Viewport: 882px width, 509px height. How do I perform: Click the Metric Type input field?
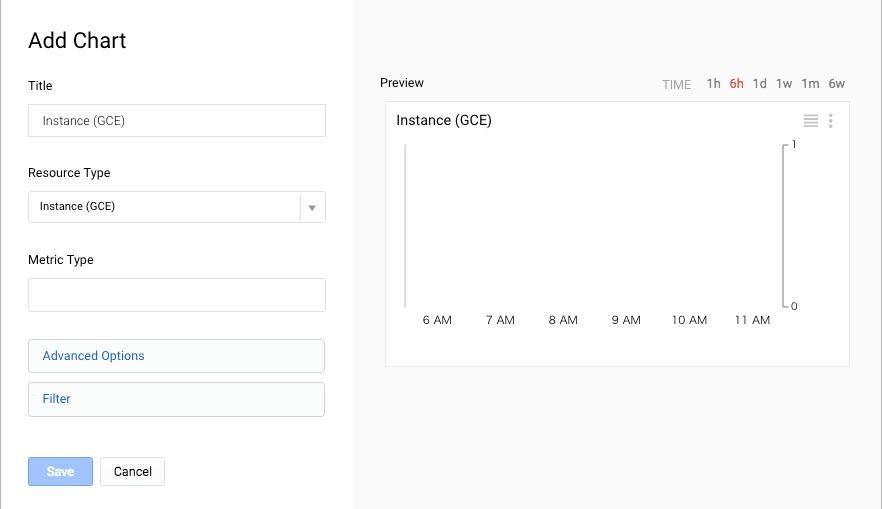[177, 295]
